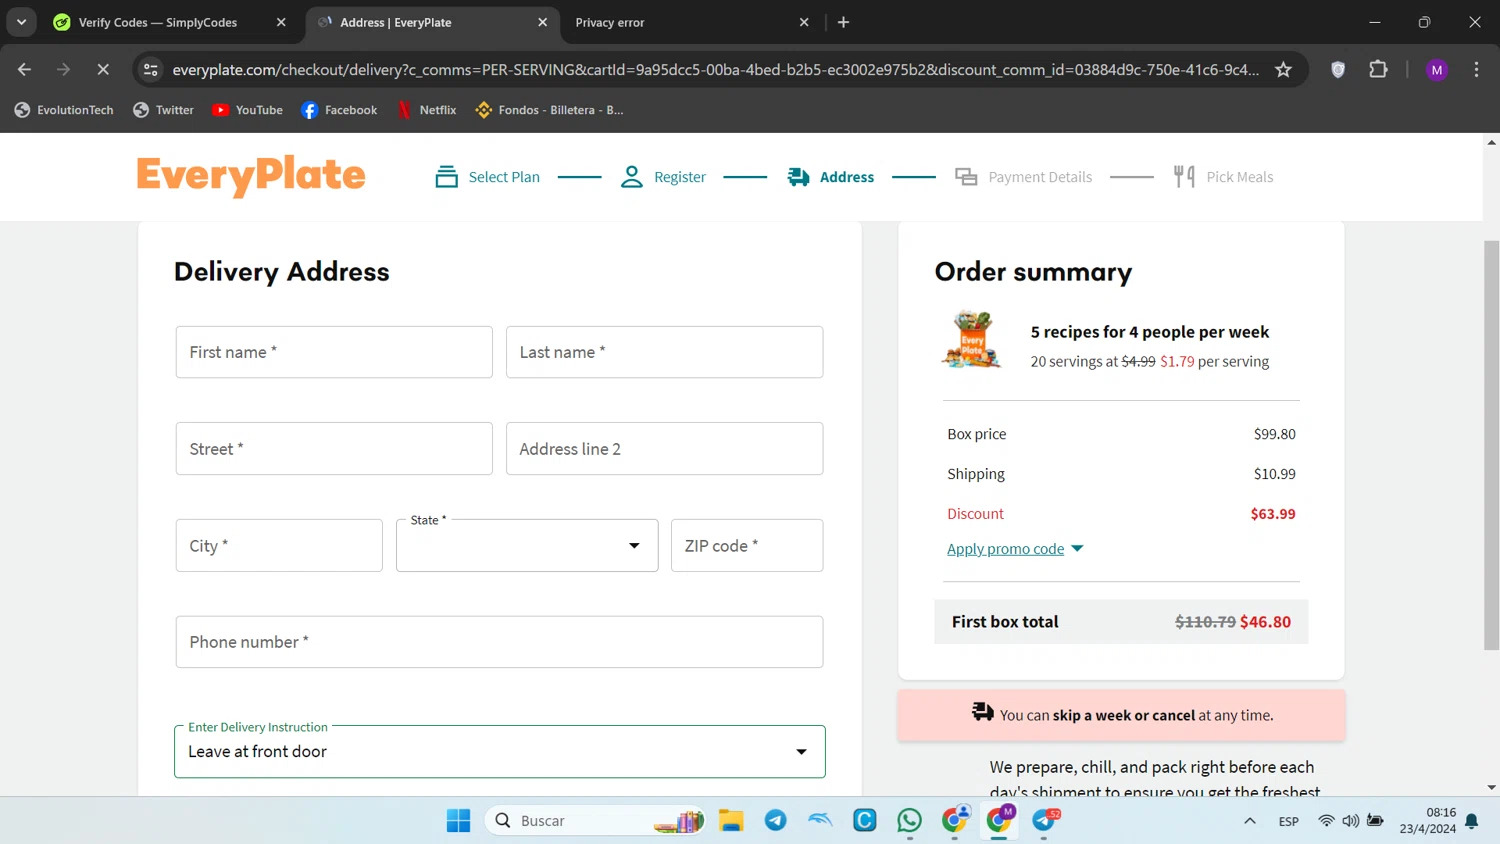
Task: Click the page vertical scrollbar
Action: [1491, 445]
